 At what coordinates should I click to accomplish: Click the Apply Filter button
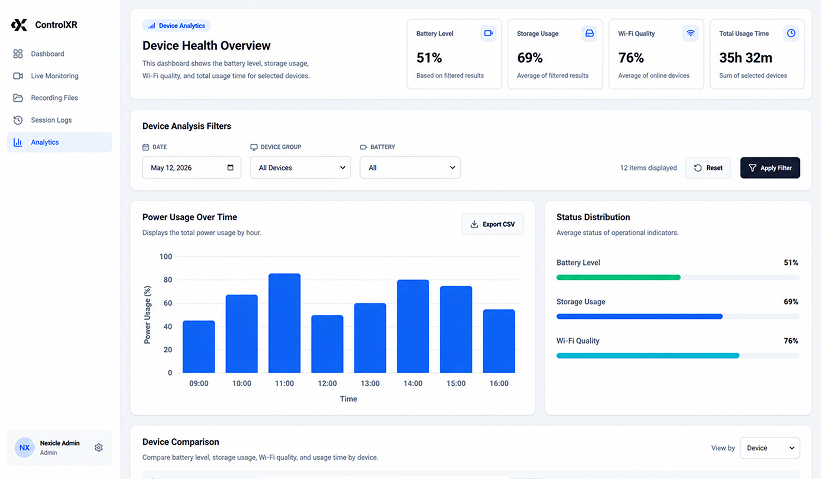pos(770,168)
